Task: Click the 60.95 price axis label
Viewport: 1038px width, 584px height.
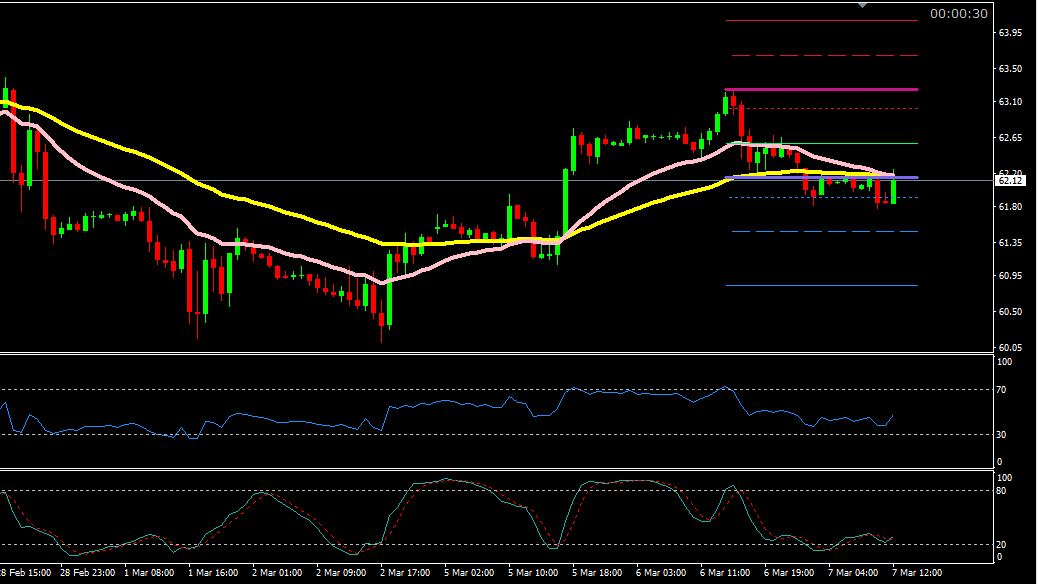Action: (x=1010, y=275)
